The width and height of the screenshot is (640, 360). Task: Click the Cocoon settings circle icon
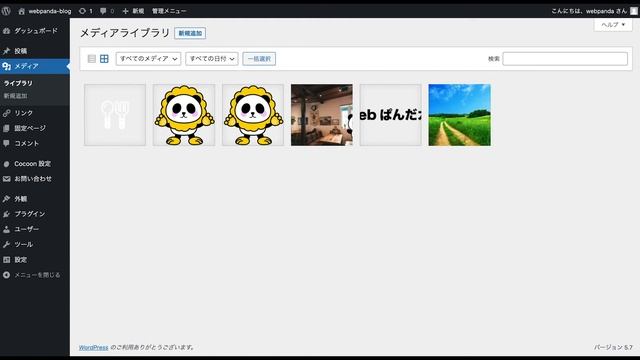pyautogui.click(x=7, y=164)
